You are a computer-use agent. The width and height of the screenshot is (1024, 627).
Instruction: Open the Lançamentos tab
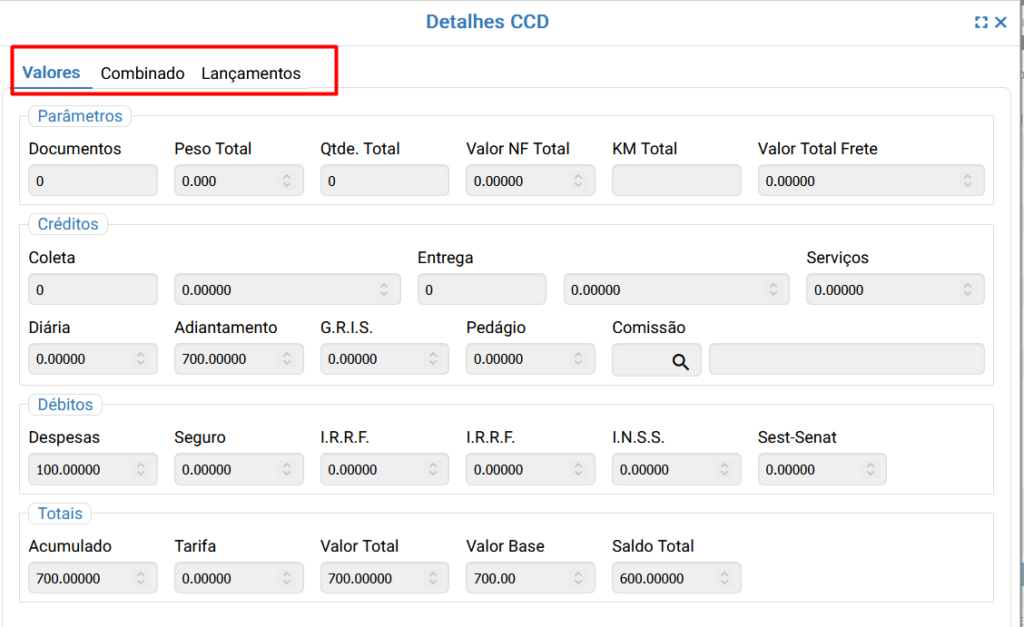[x=251, y=73]
